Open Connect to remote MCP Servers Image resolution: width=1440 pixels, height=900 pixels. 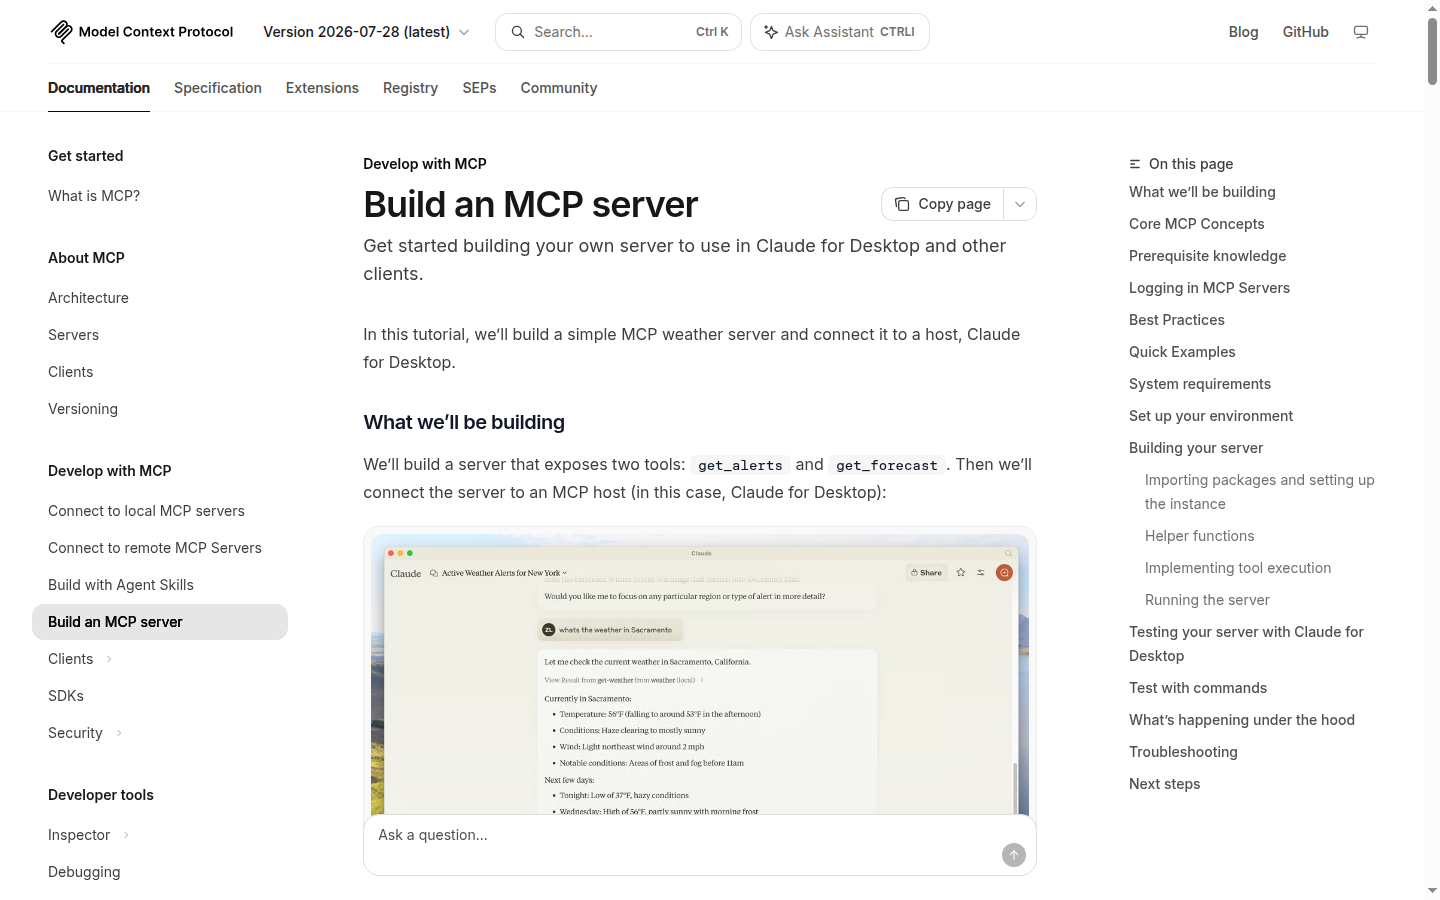[x=155, y=548]
